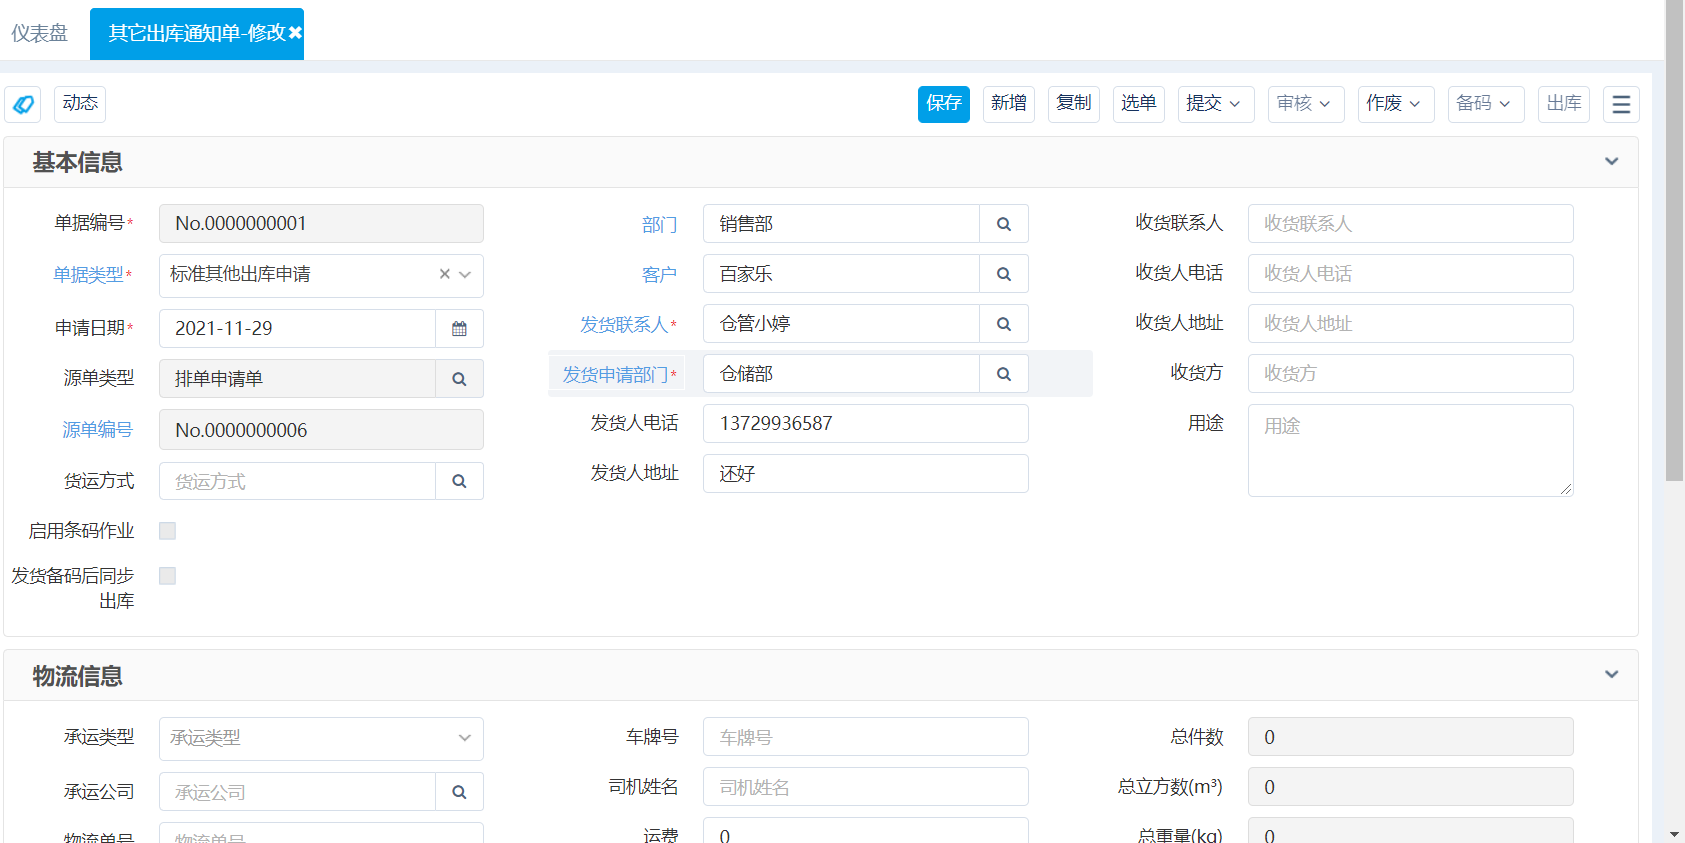The width and height of the screenshot is (1685, 843).
Task: Click the 客户 link label
Action: pos(660,275)
